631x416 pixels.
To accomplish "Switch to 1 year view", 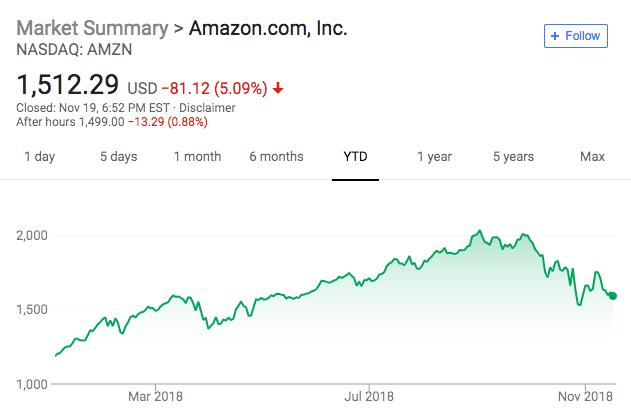I will click(434, 156).
